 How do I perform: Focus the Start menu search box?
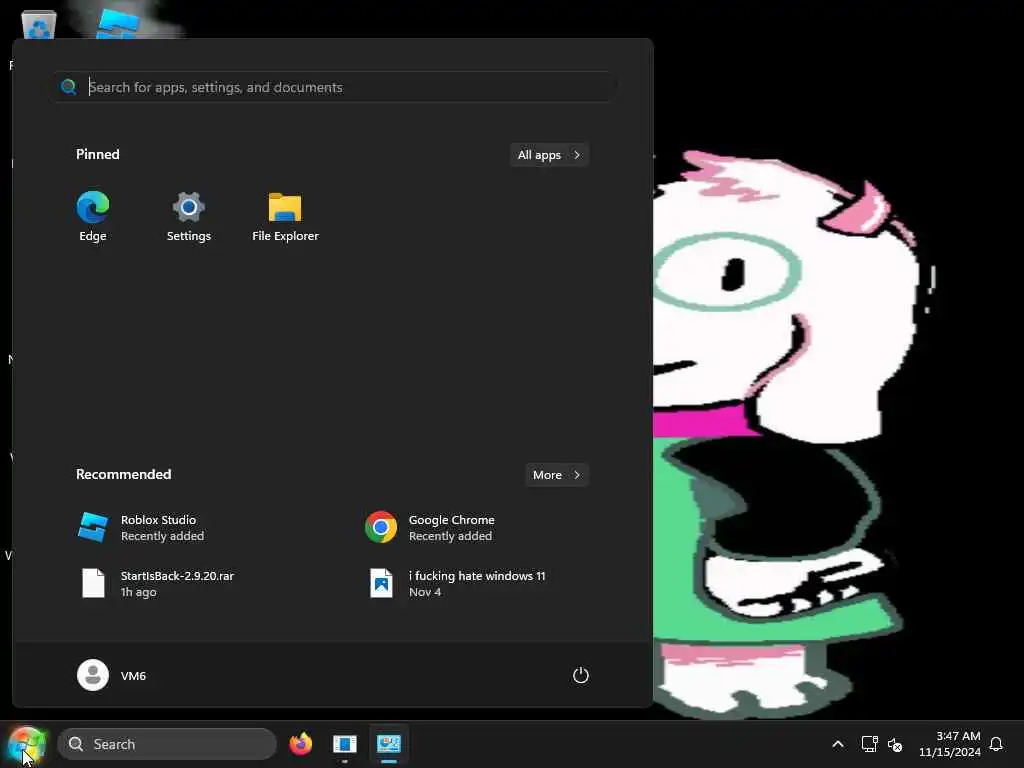click(x=334, y=87)
